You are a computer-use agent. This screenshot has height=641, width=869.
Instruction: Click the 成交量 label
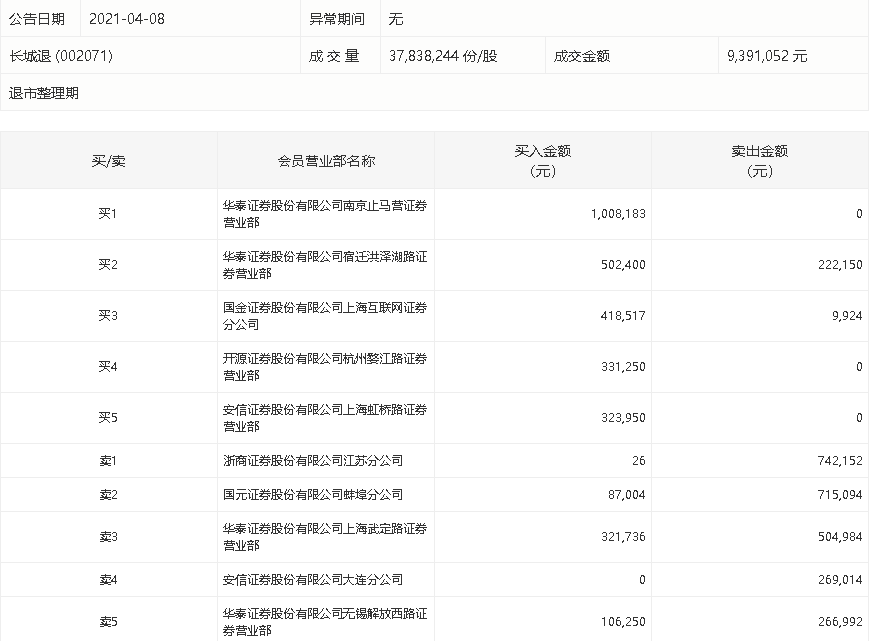[x=334, y=55]
